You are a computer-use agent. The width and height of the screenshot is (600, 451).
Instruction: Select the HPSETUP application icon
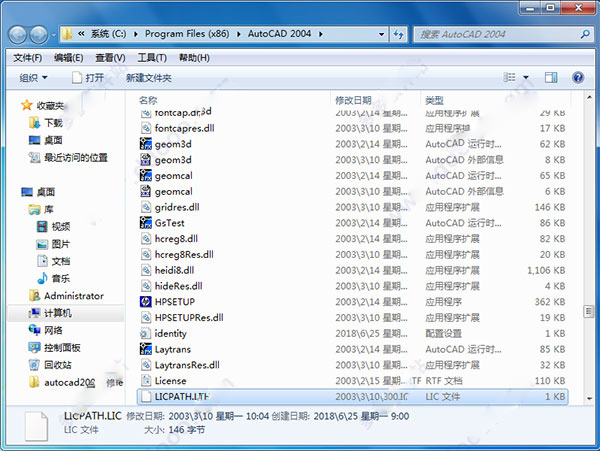(145, 302)
